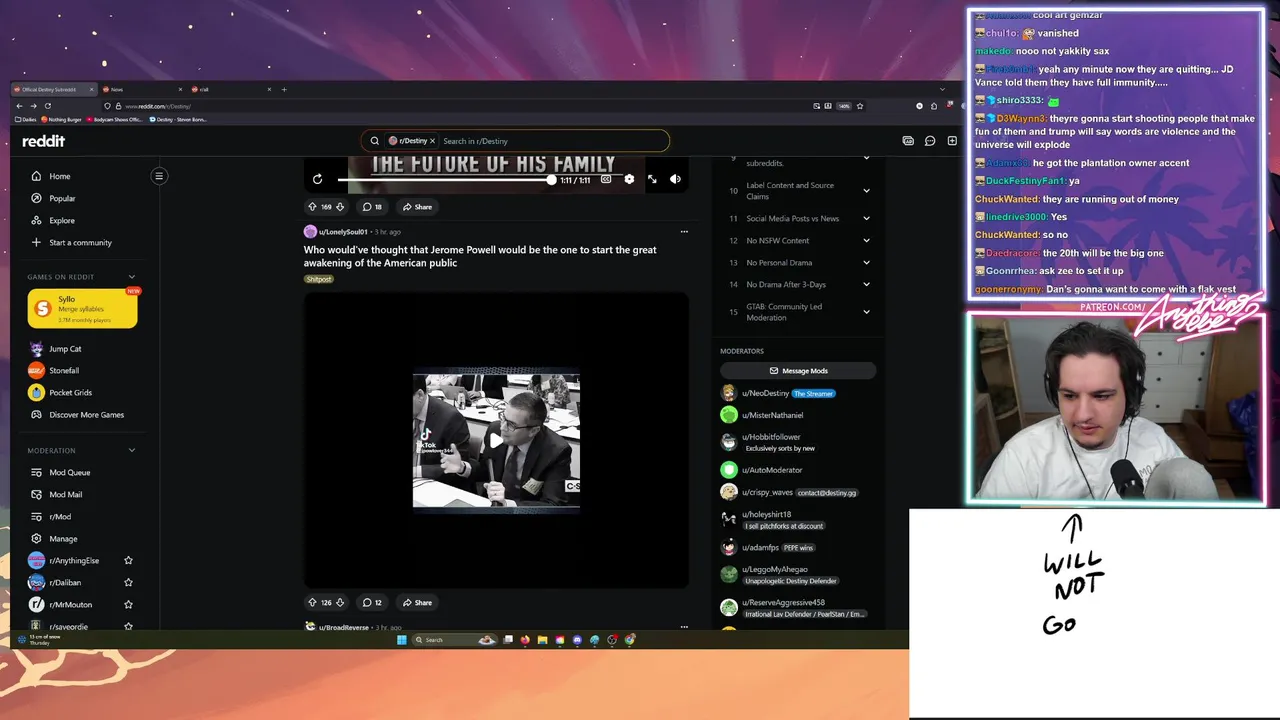Click the video progress bar handle
Screen dimensions: 1280x720
(551, 179)
